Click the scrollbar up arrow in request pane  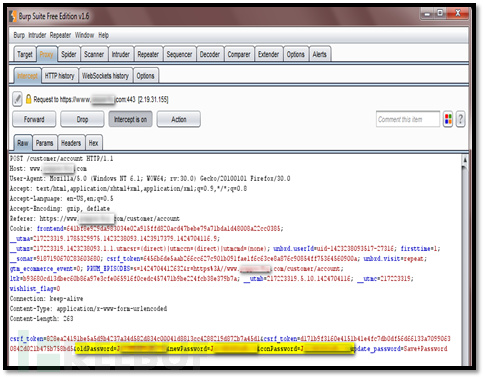pos(465,160)
